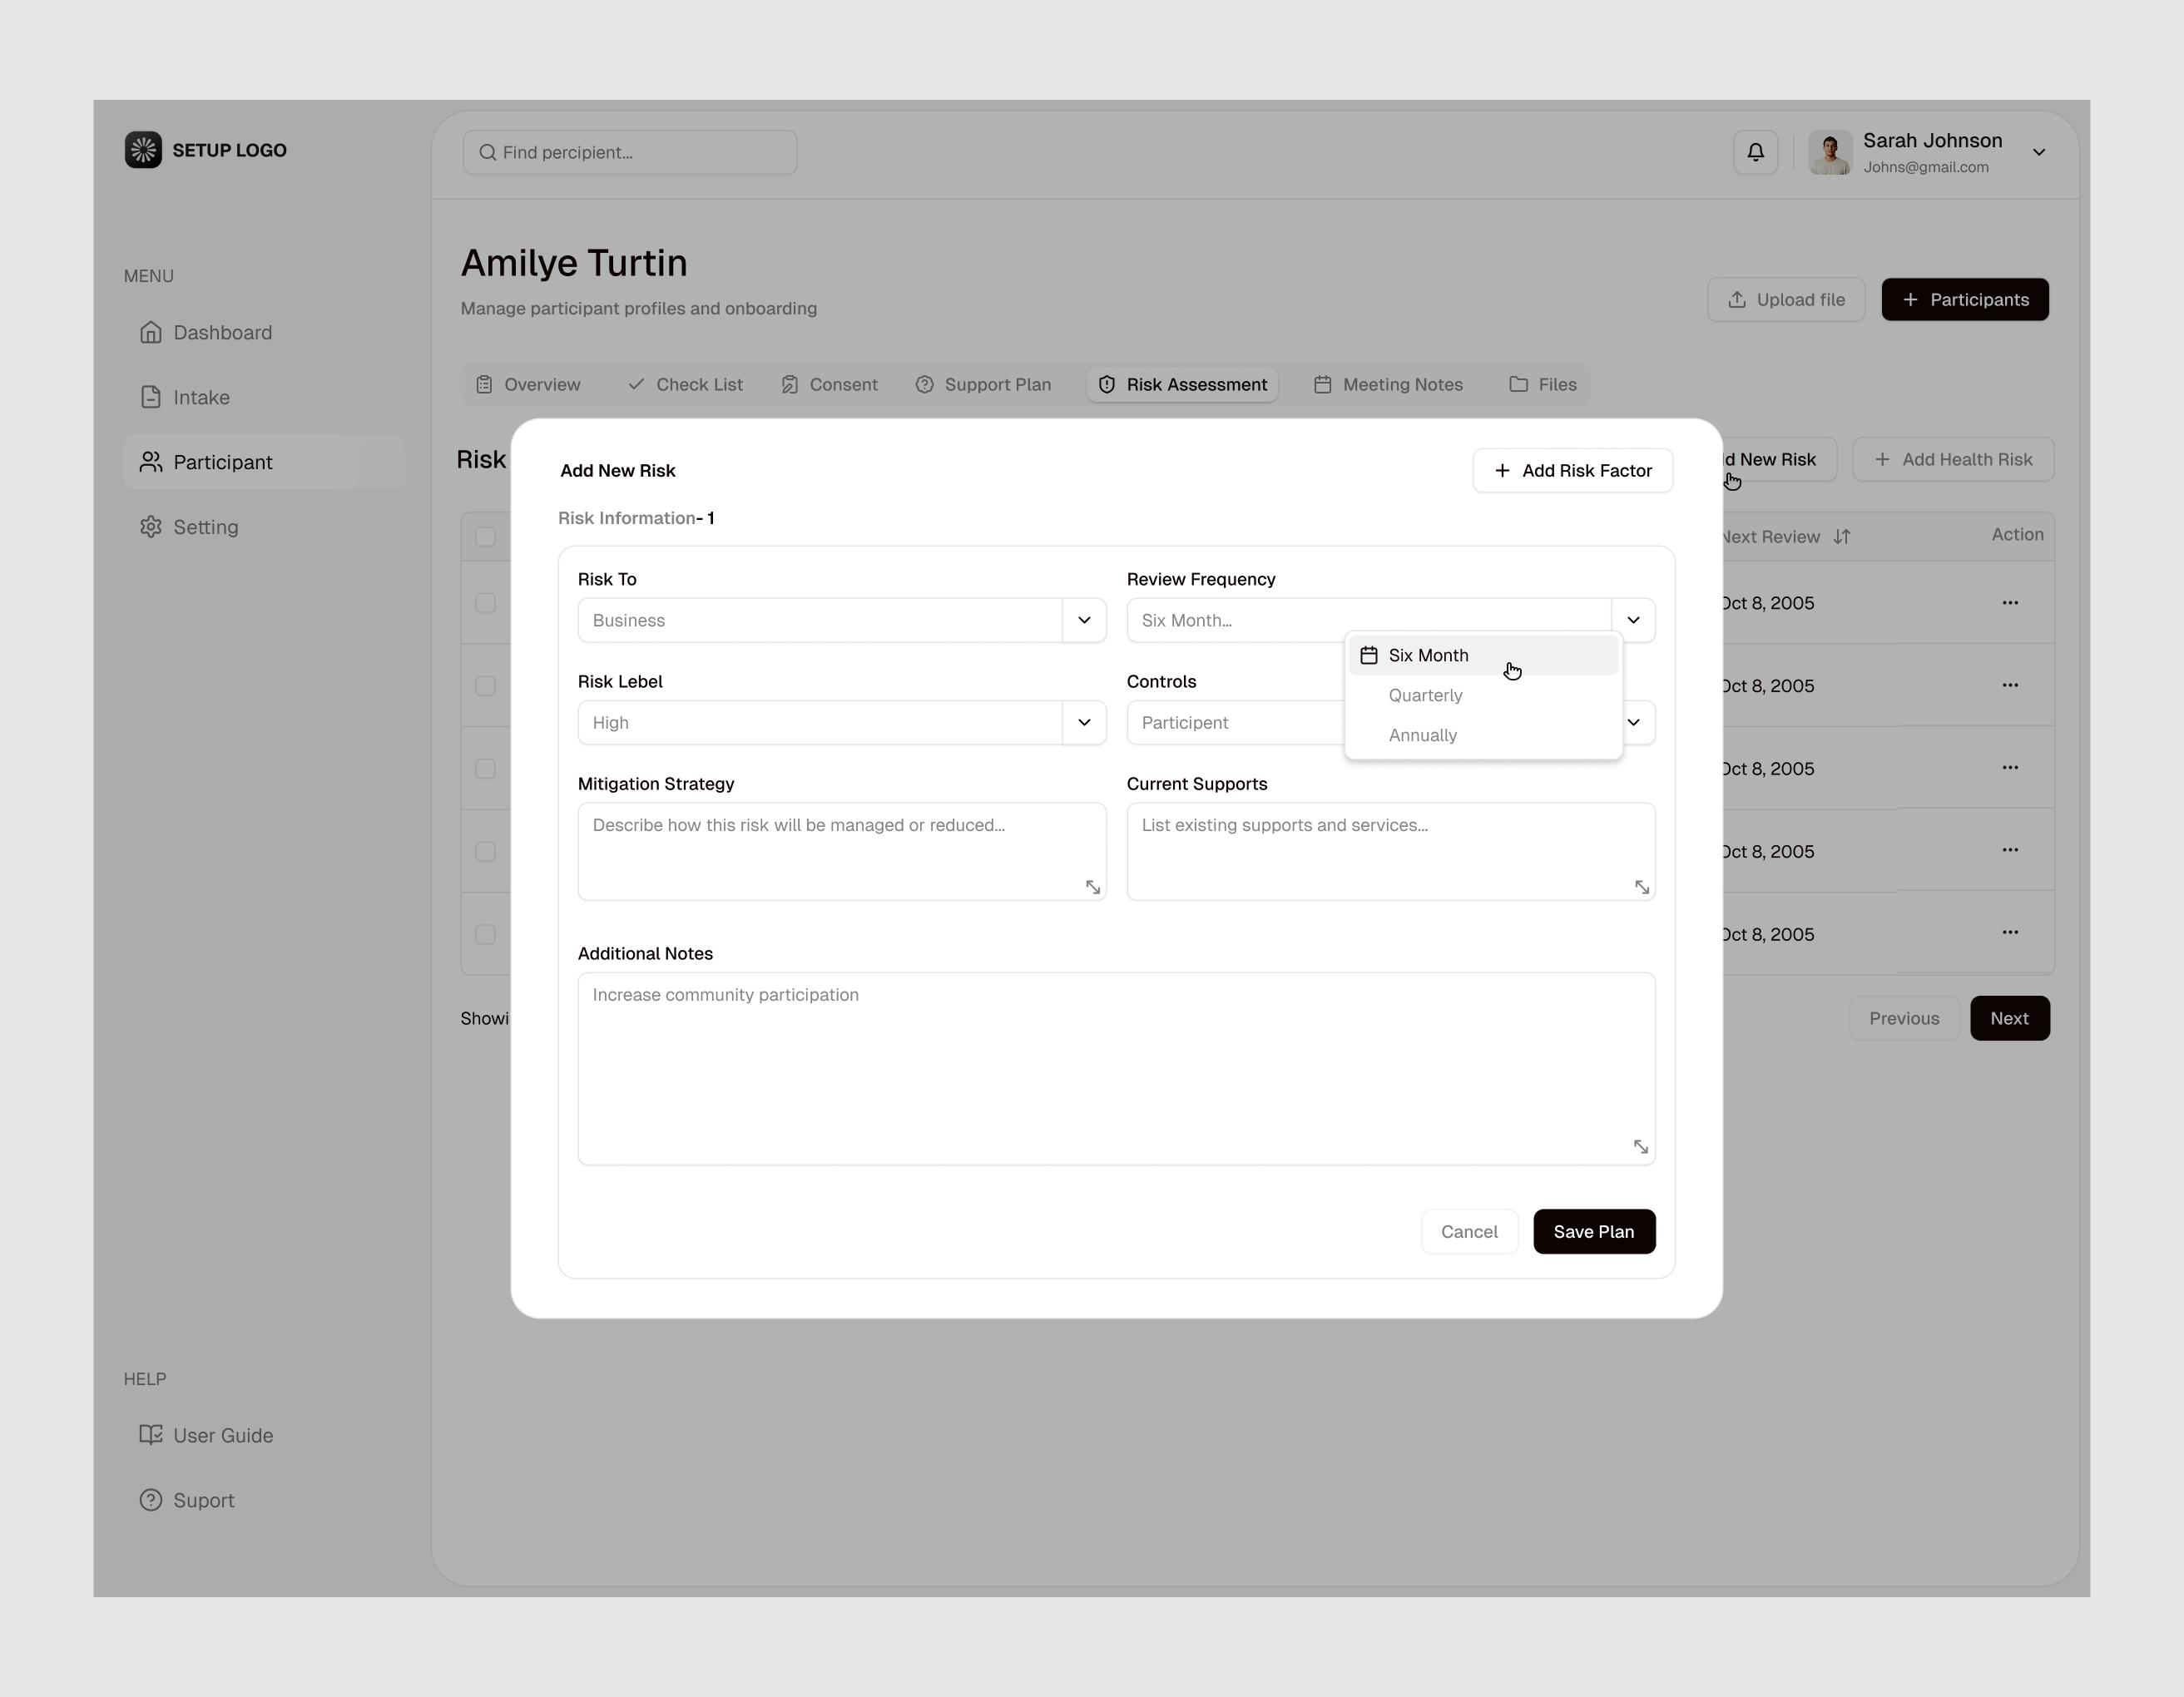Expand the Sarah Johnson profile chevron

point(2039,152)
